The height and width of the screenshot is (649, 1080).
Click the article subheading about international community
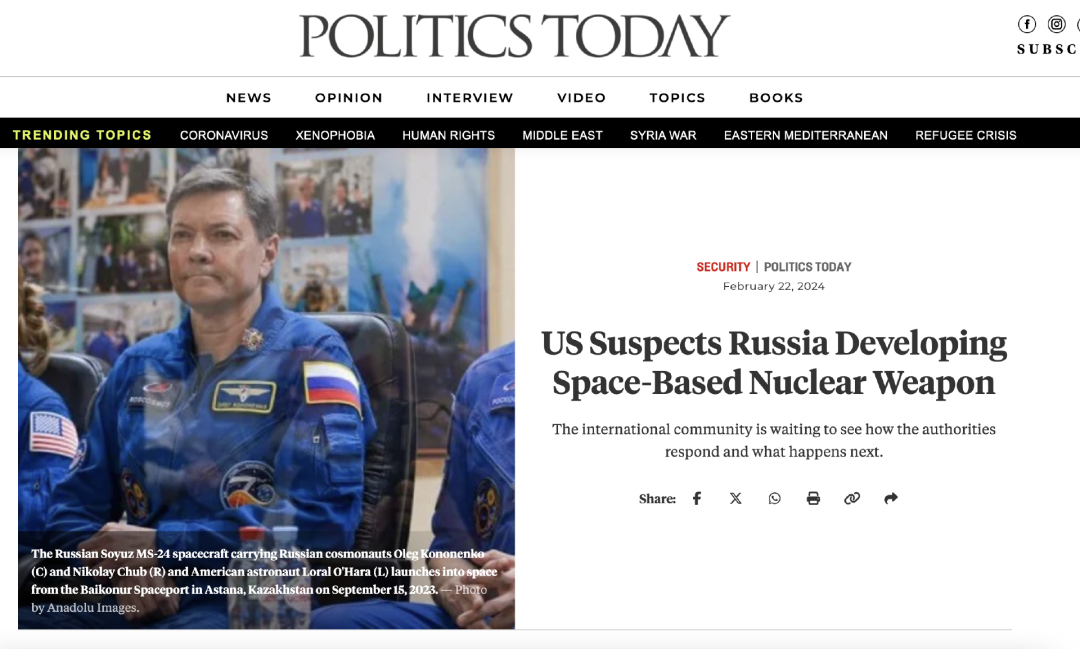pos(773,440)
